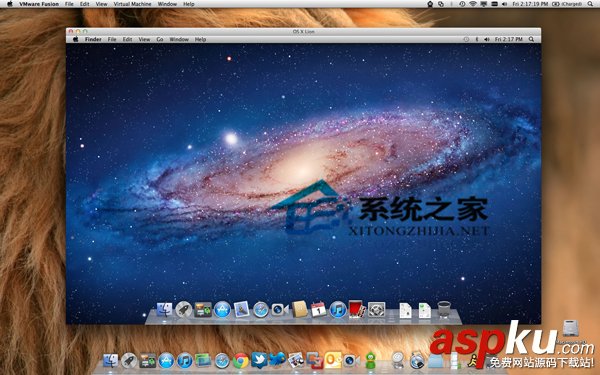Open guest File menu inside VM window

[112, 39]
